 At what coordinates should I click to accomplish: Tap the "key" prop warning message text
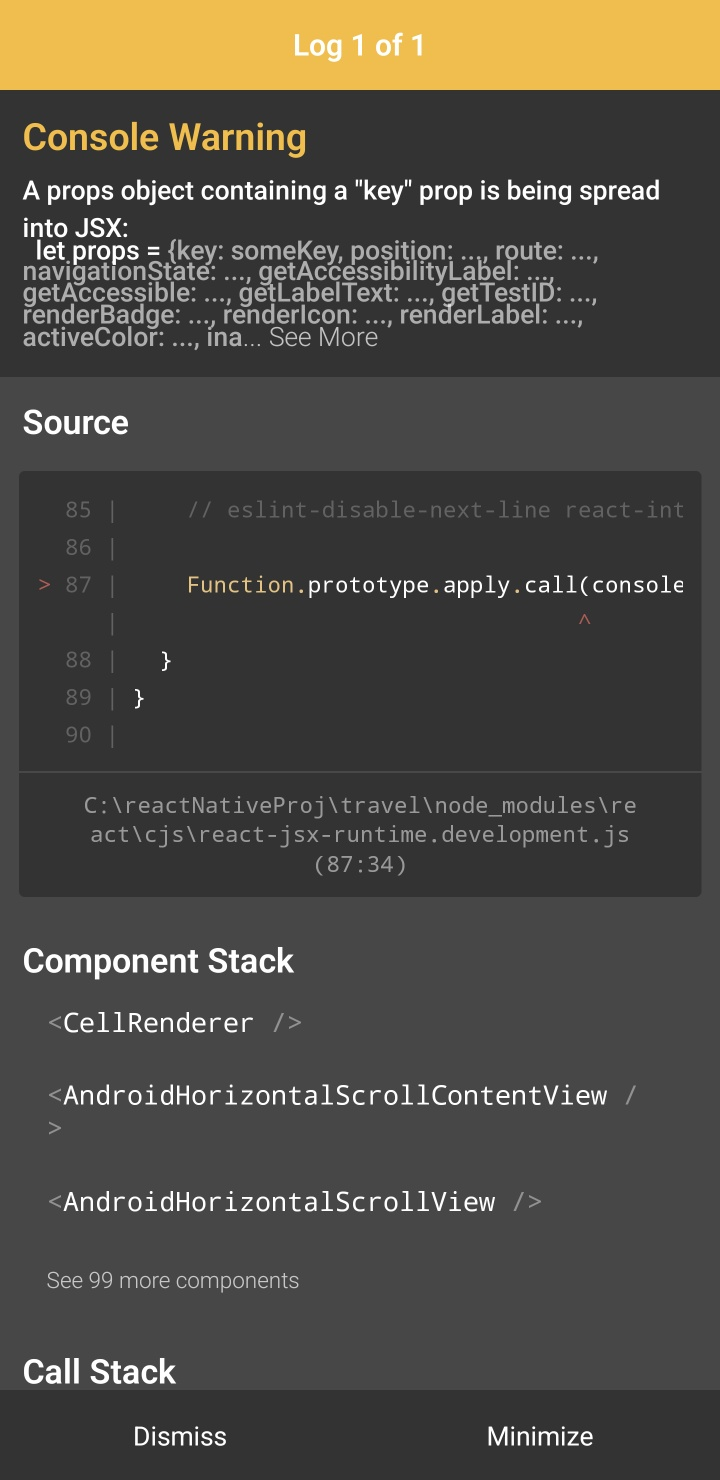tap(341, 191)
